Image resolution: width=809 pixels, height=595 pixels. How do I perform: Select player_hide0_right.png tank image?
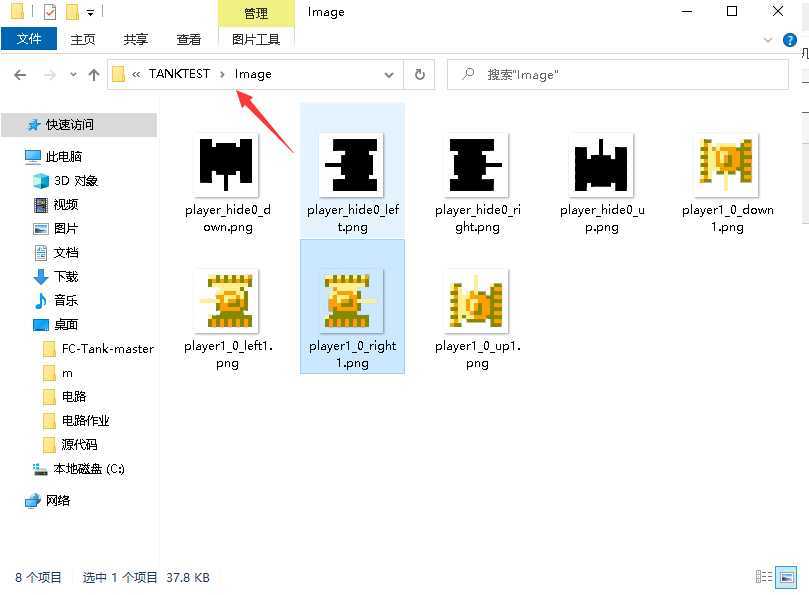pos(477,165)
